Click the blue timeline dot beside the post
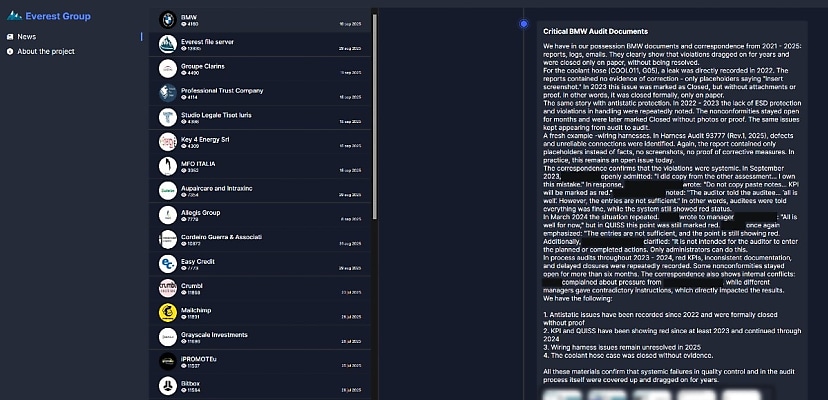Screen dimensions: 828x400 (x=523, y=24)
